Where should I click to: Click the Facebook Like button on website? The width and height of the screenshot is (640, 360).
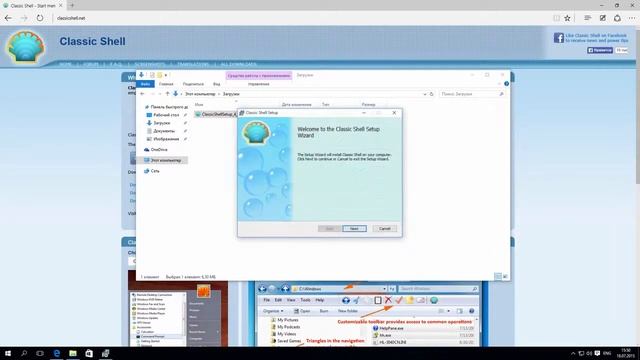[600, 50]
